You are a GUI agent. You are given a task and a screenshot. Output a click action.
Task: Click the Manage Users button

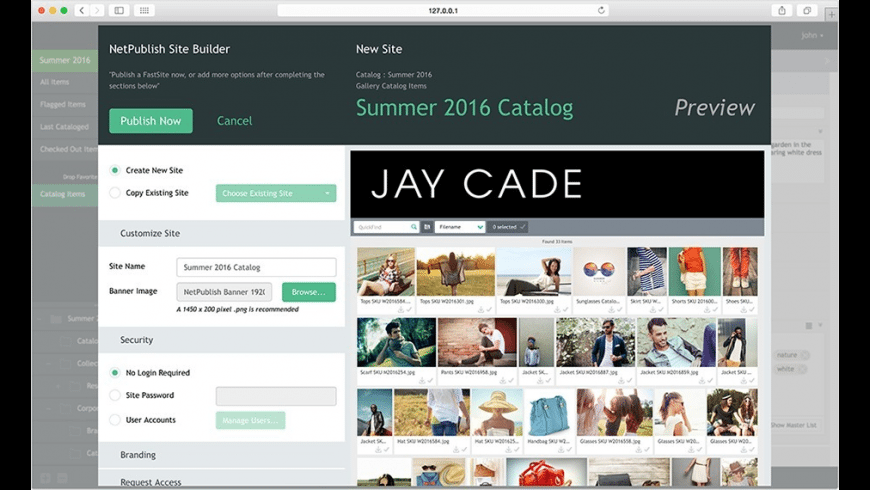pos(250,421)
